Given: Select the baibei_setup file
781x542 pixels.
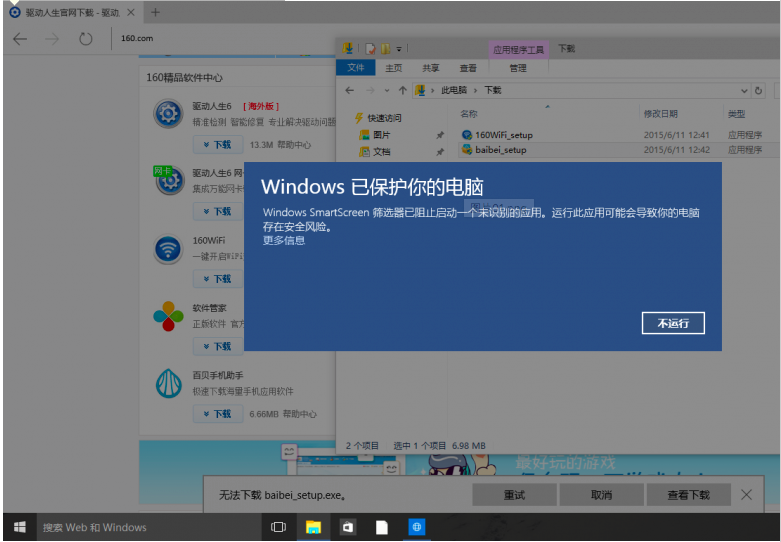Looking at the screenshot, I should point(501,150).
